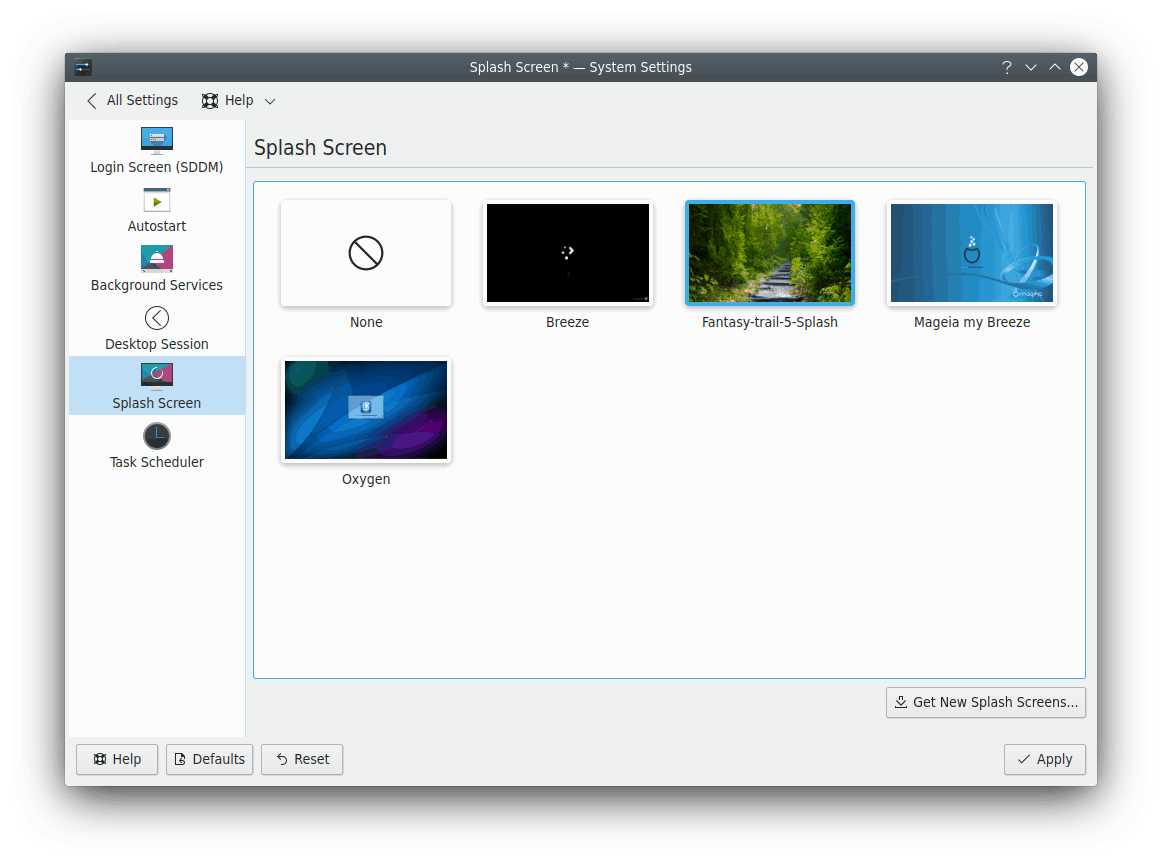Choose the None splash screen option
Image resolution: width=1162 pixels, height=863 pixels.
(365, 253)
